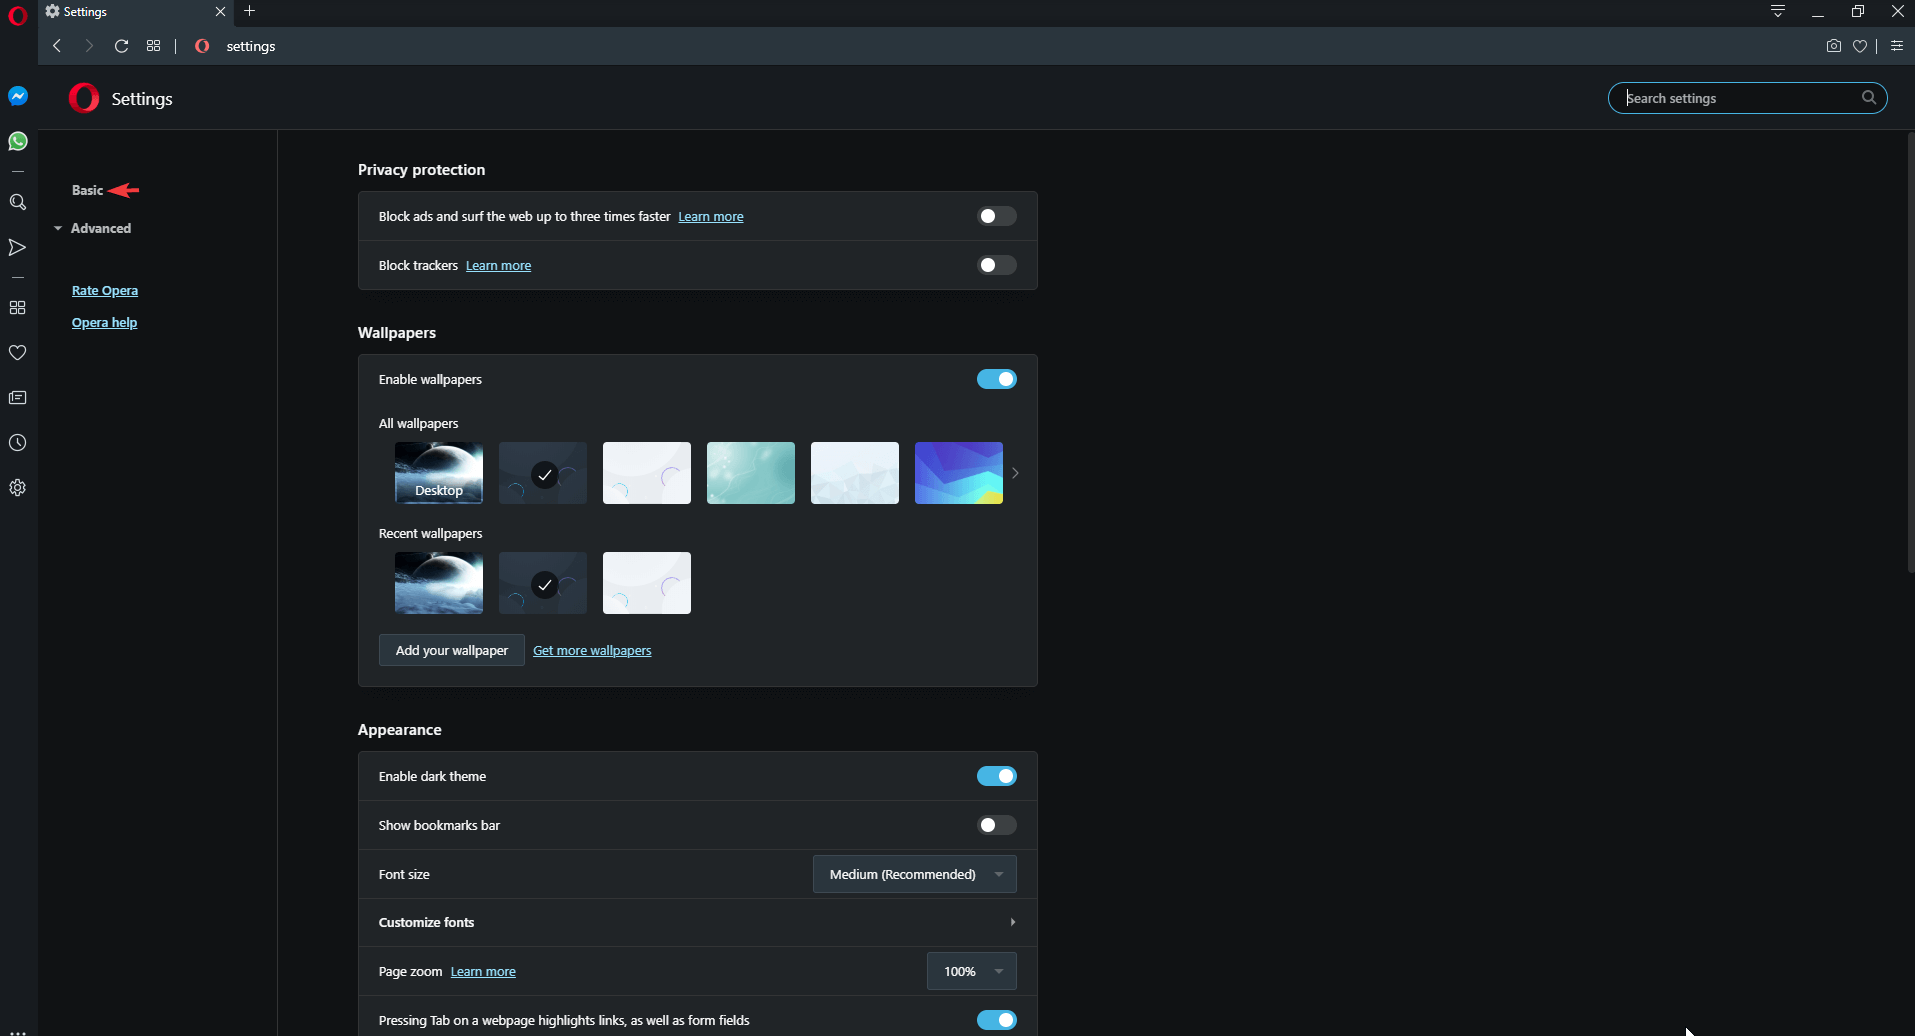1915x1036 pixels.
Task: Reload the current page
Action: [121, 46]
